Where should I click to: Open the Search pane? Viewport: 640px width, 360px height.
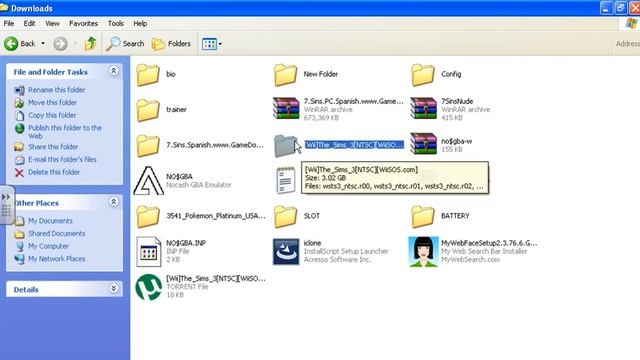pyautogui.click(x=125, y=43)
